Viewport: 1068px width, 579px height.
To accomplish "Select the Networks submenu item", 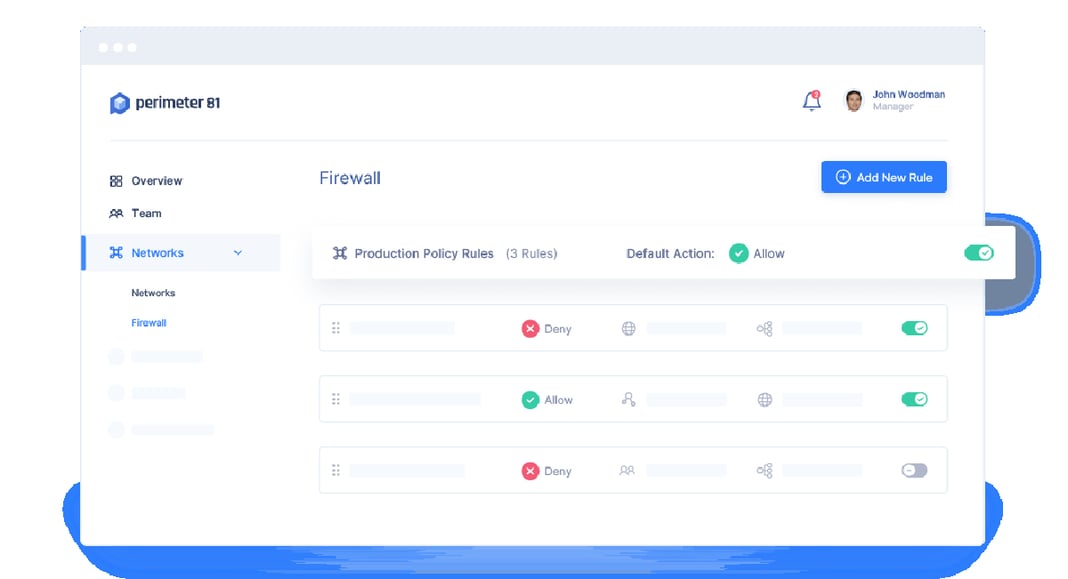I will pyautogui.click(x=153, y=293).
